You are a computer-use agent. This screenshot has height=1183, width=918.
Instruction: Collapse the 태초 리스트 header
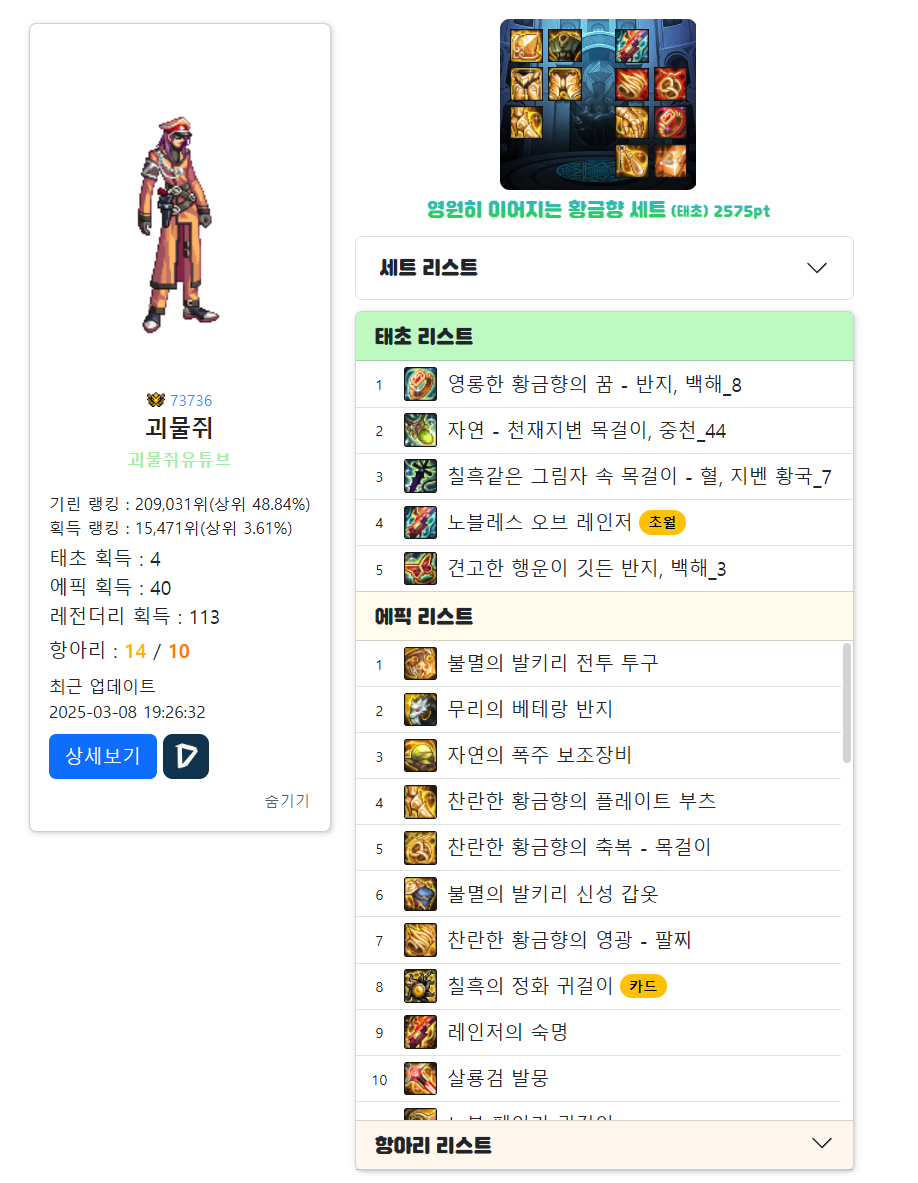(604, 336)
